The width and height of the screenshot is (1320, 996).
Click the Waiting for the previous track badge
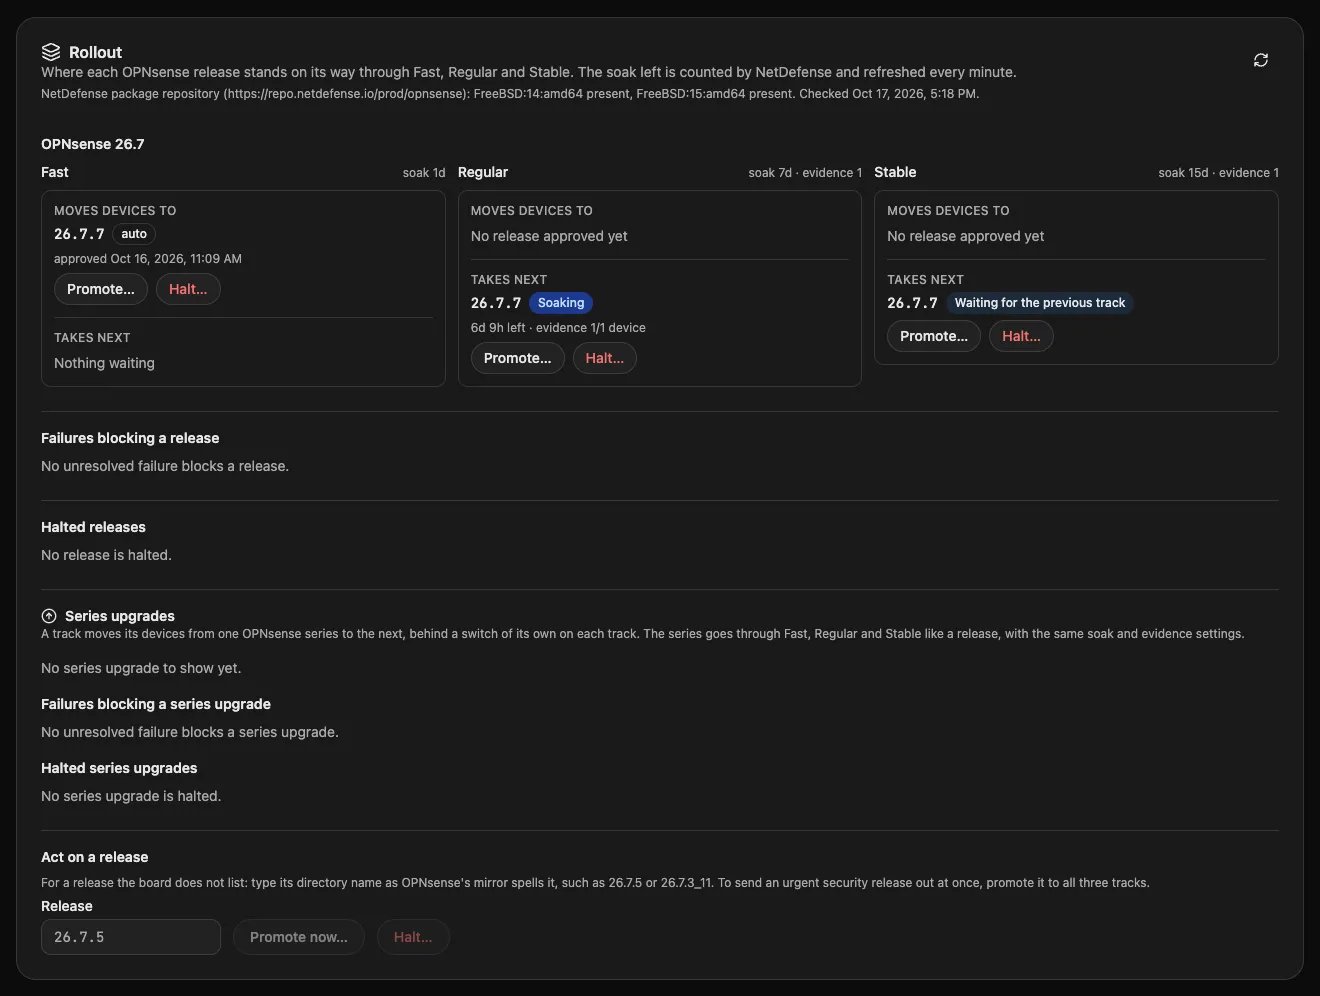1040,303
